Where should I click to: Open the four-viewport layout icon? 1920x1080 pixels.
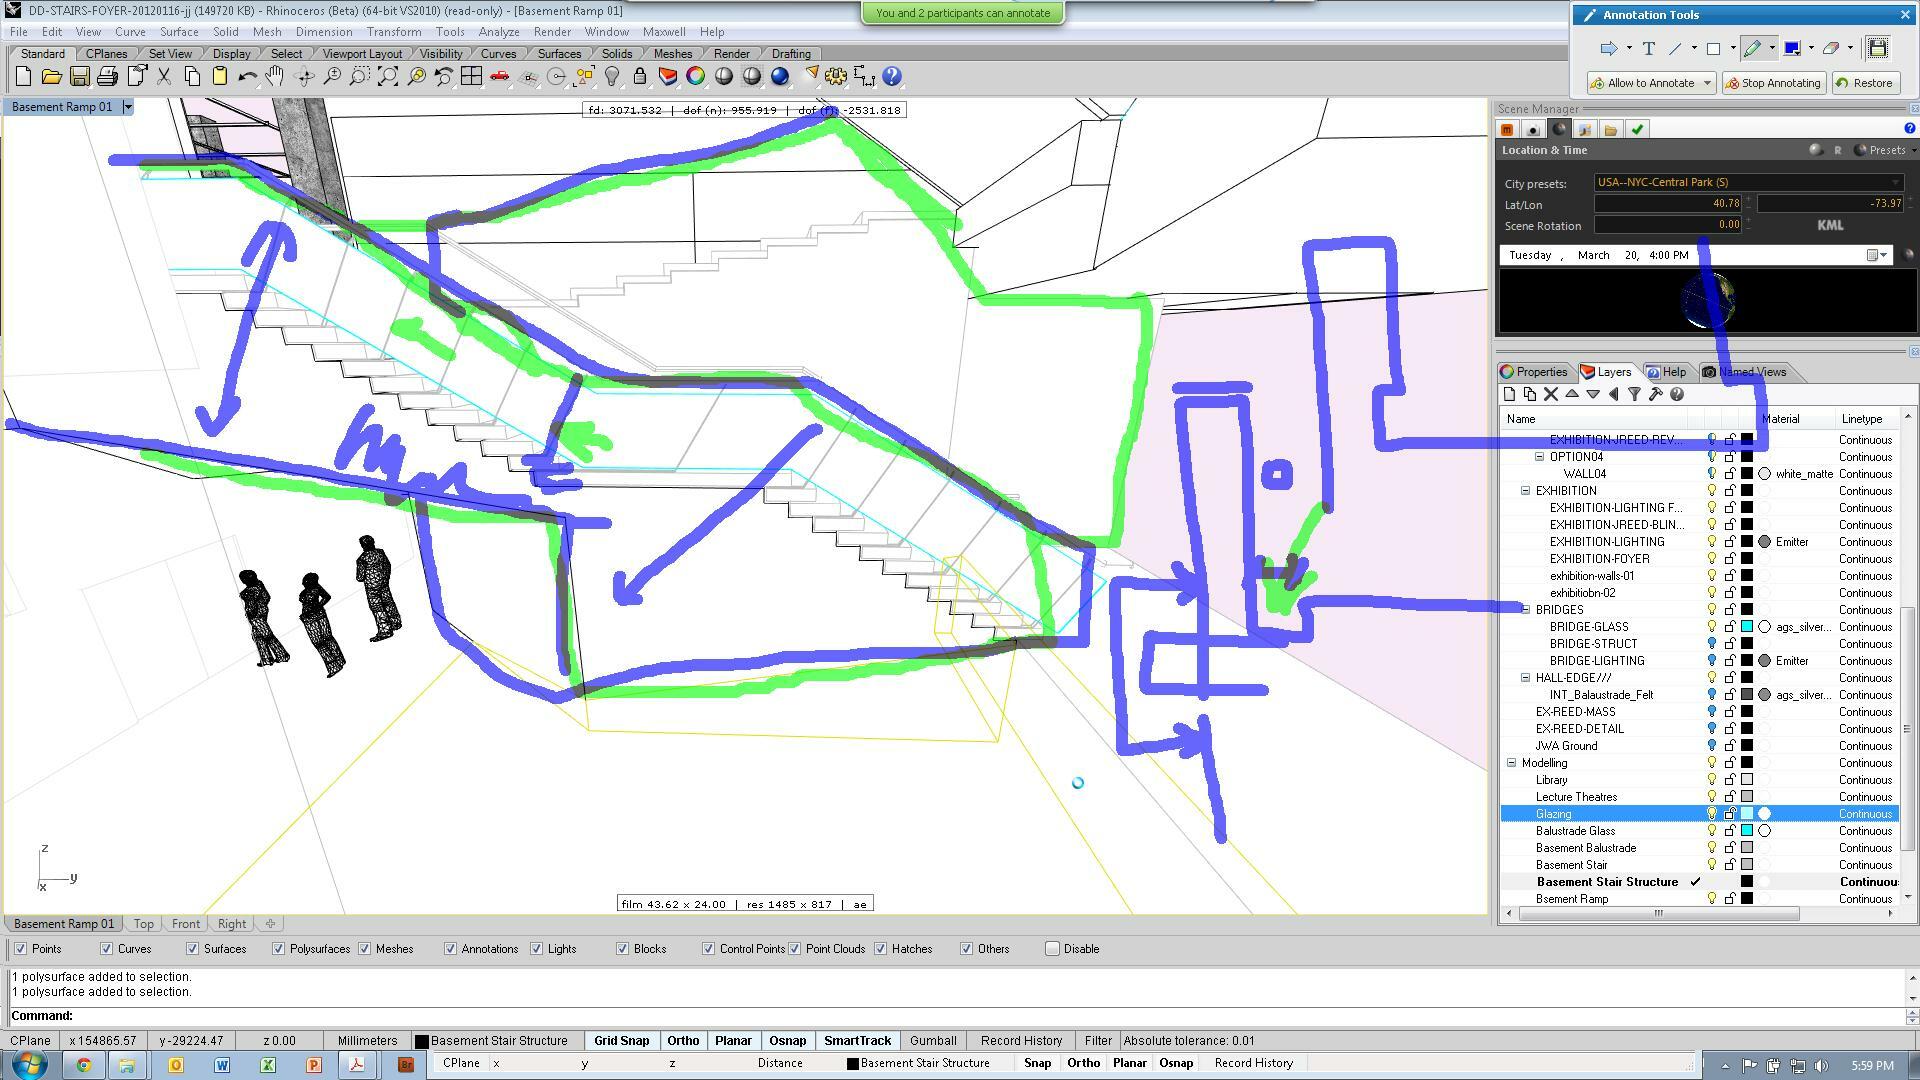click(471, 77)
